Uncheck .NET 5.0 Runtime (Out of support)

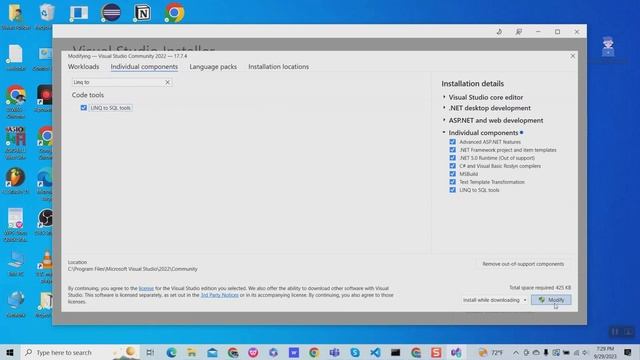(452, 158)
